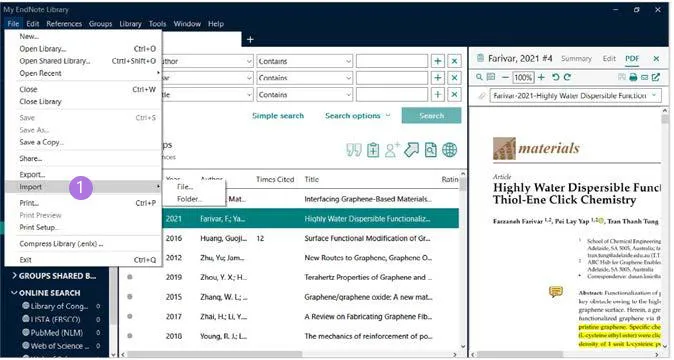The width and height of the screenshot is (674, 360).
Task: Select Export... in File menu
Action: [x=32, y=174]
